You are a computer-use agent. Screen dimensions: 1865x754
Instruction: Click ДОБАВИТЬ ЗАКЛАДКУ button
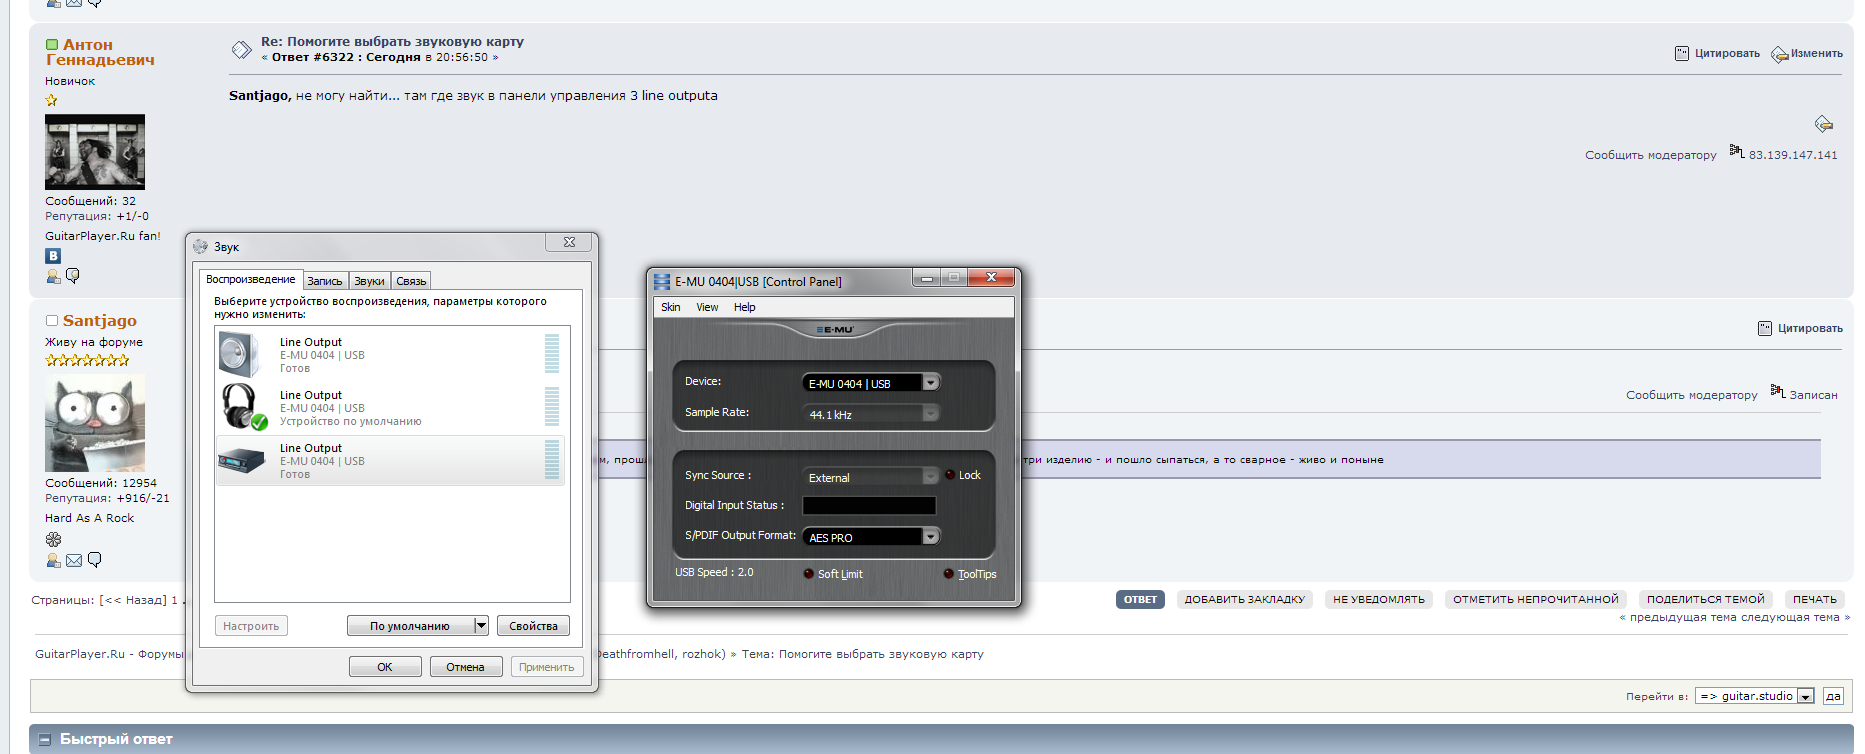pos(1245,600)
